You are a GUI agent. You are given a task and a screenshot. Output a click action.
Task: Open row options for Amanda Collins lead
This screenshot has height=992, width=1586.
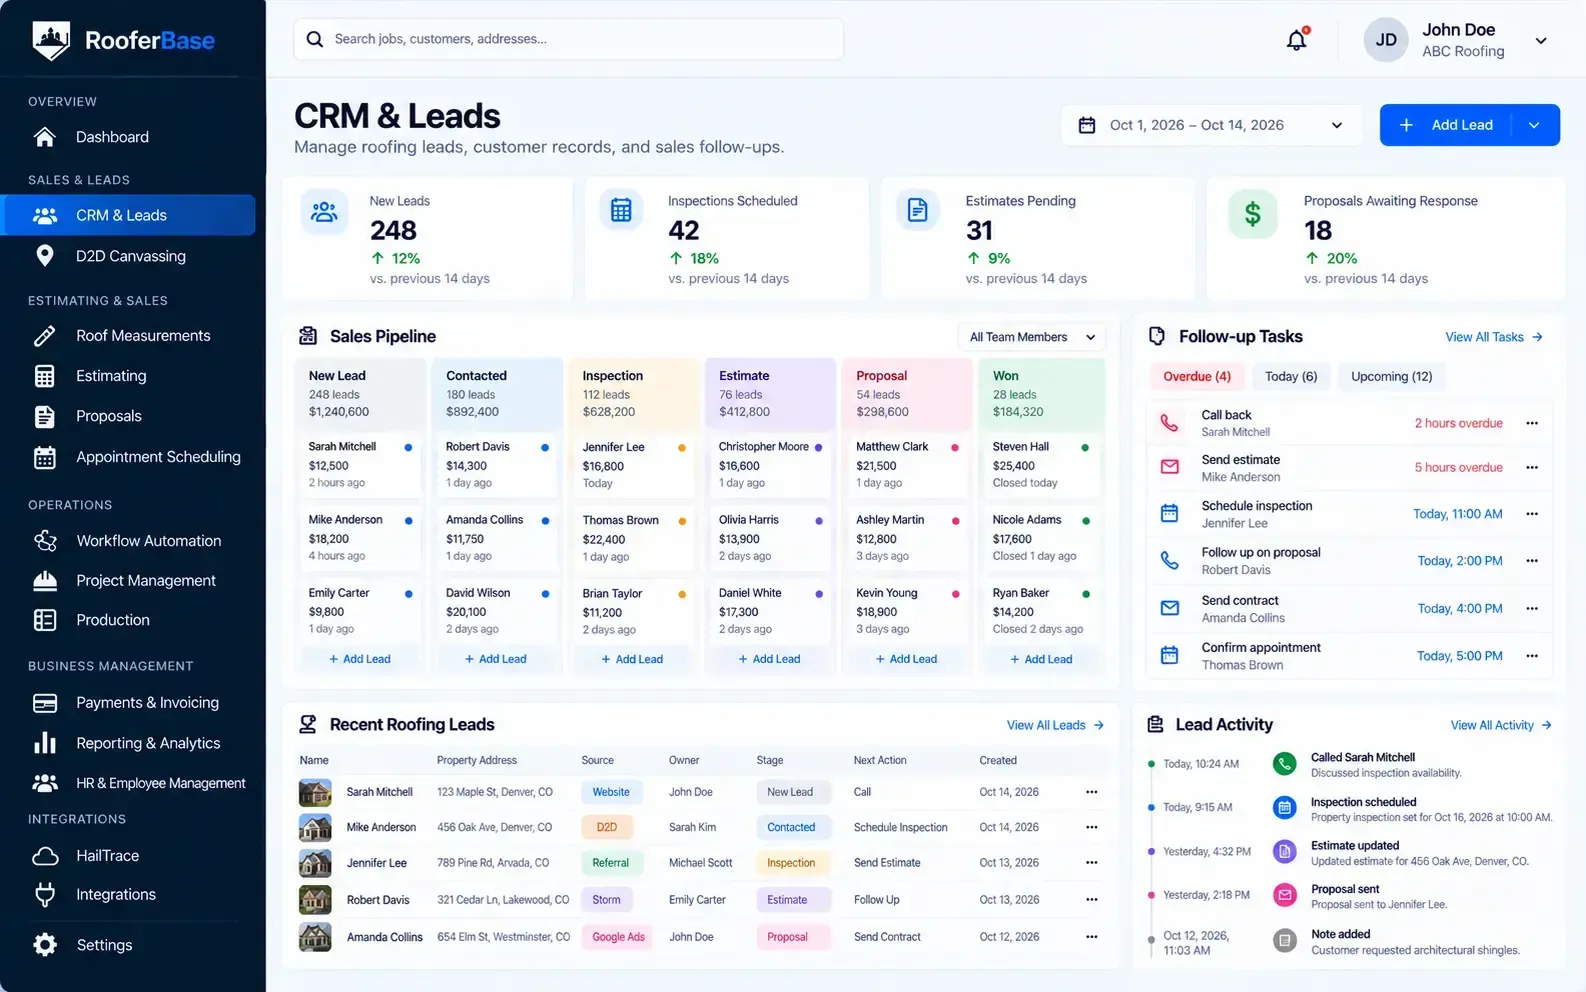1092,937
